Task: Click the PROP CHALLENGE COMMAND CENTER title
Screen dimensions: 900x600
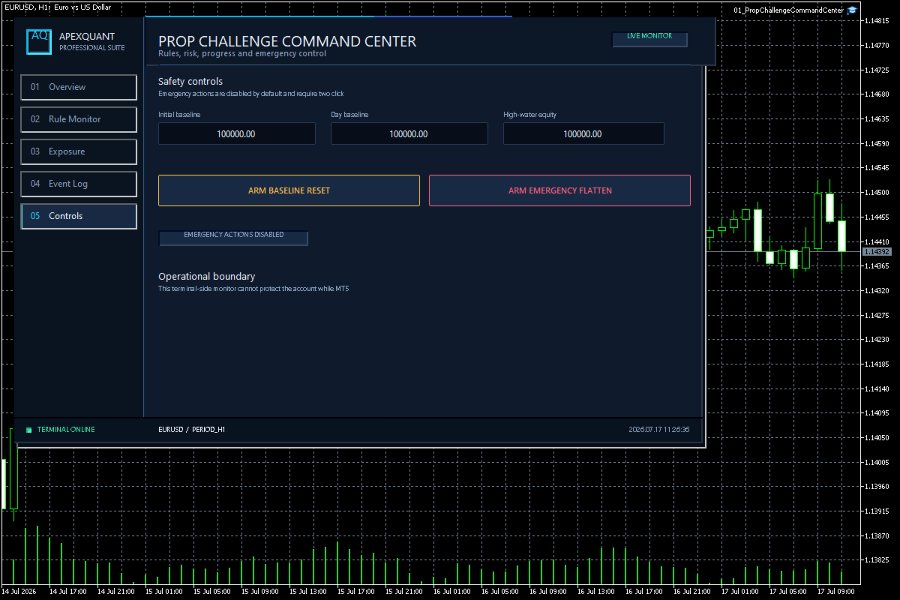Action: point(287,41)
